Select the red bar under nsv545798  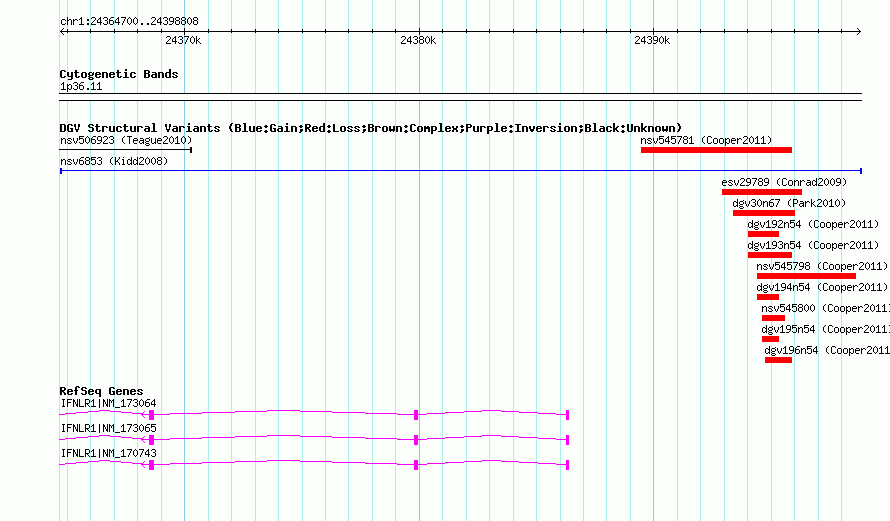click(x=806, y=276)
